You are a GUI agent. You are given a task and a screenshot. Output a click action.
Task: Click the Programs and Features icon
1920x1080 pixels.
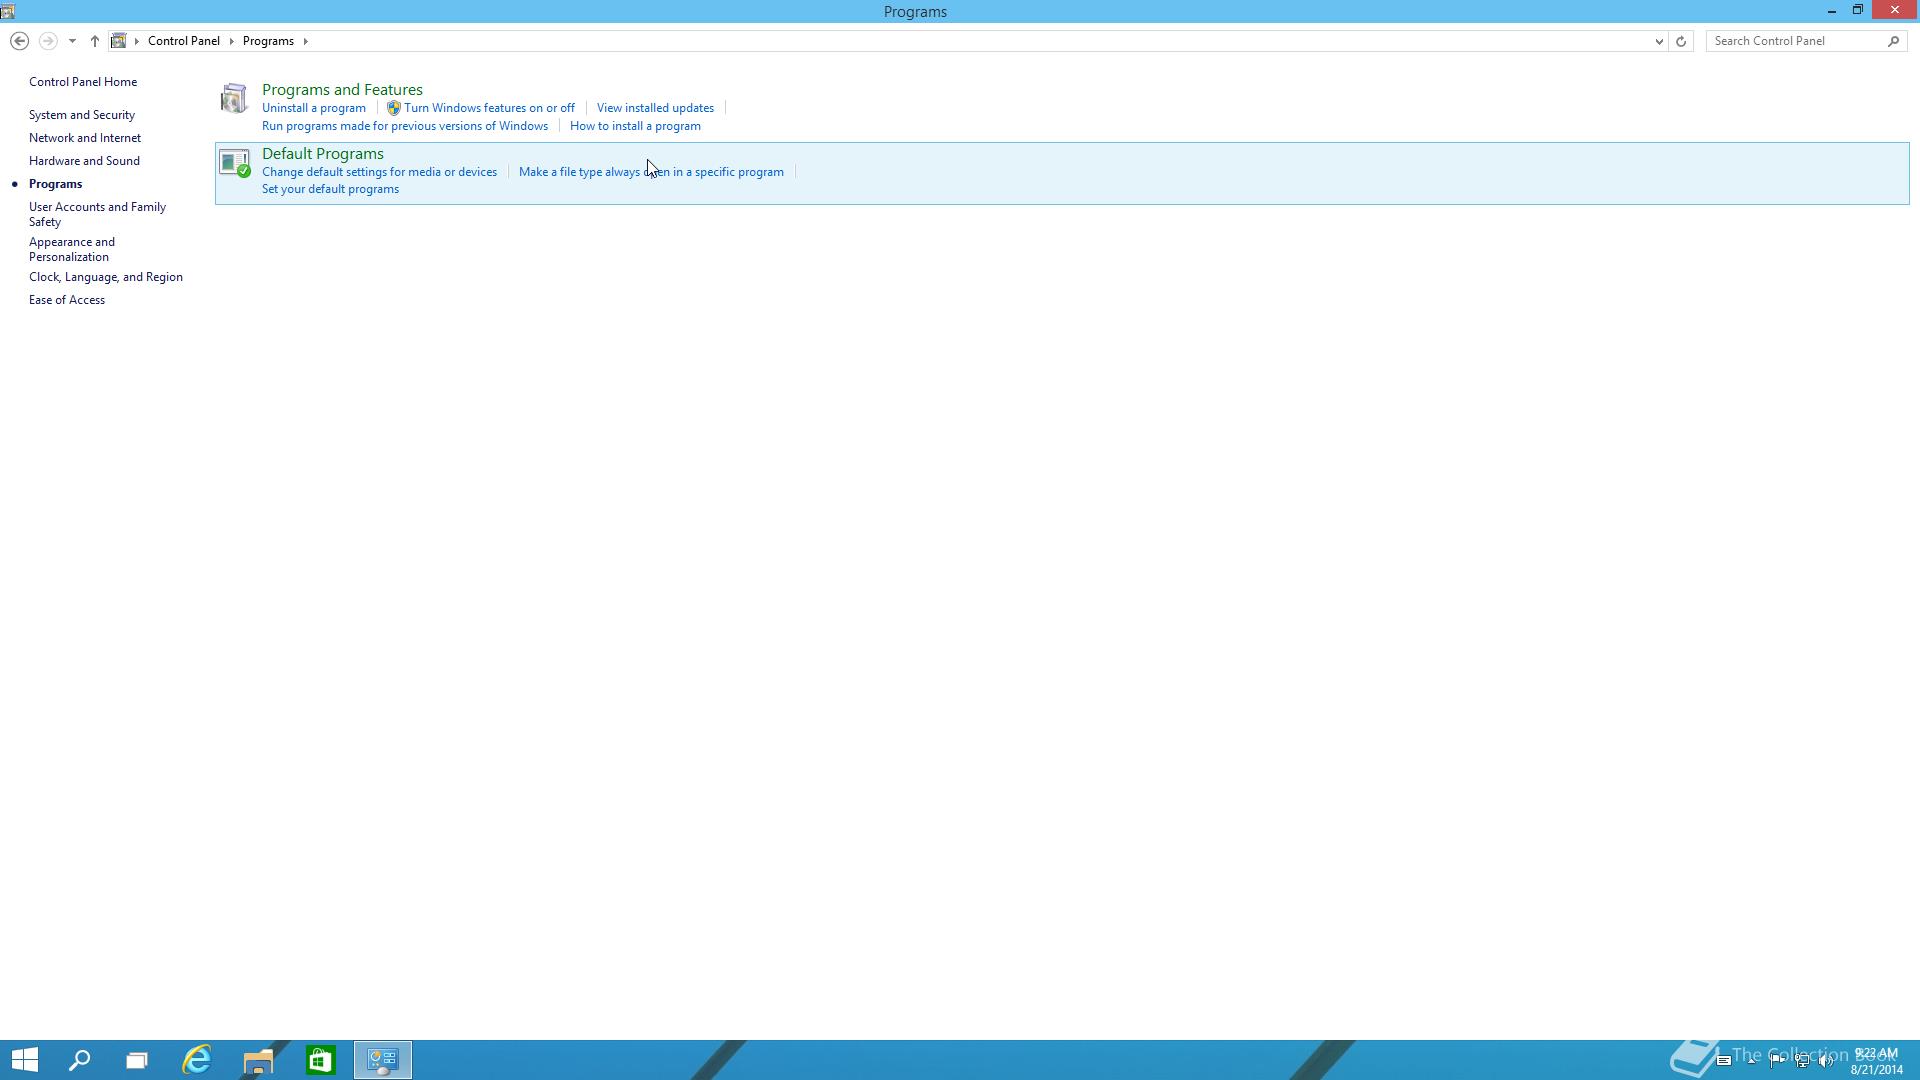pos(234,98)
